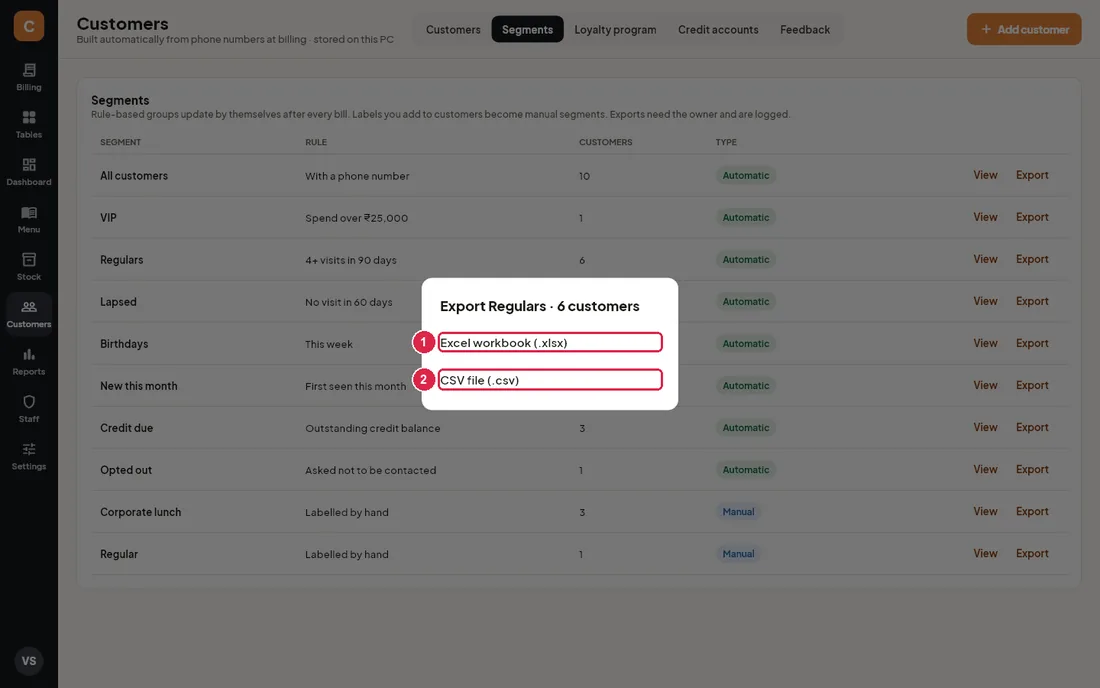Export the manual Regular segment
The width and height of the screenshot is (1100, 688).
click(1032, 554)
